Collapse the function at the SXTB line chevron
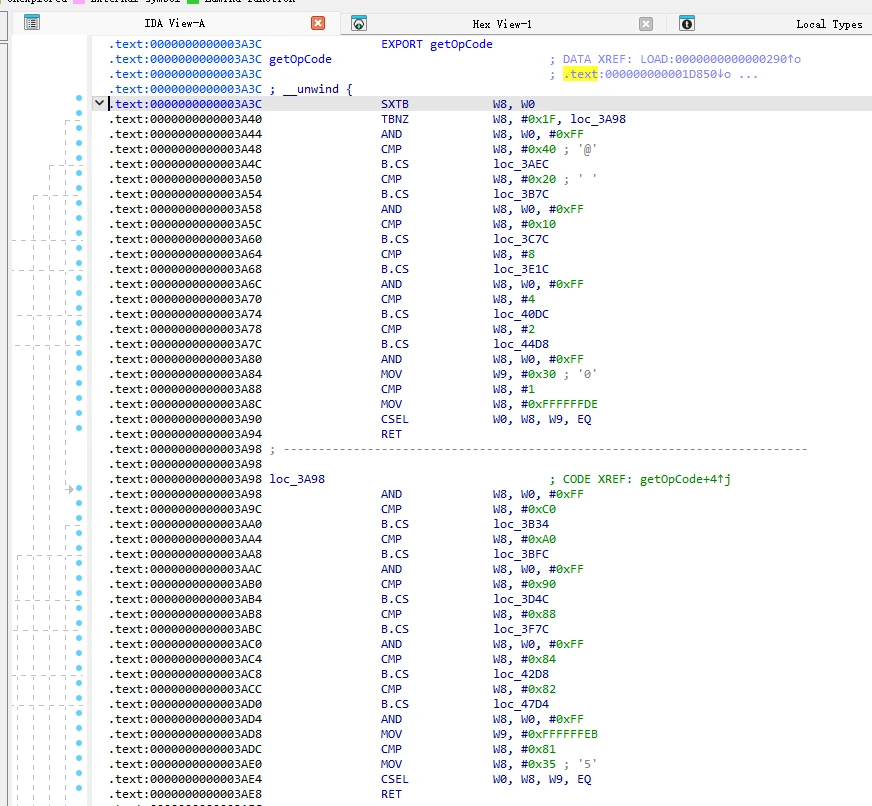The height and width of the screenshot is (806, 872). click(100, 103)
